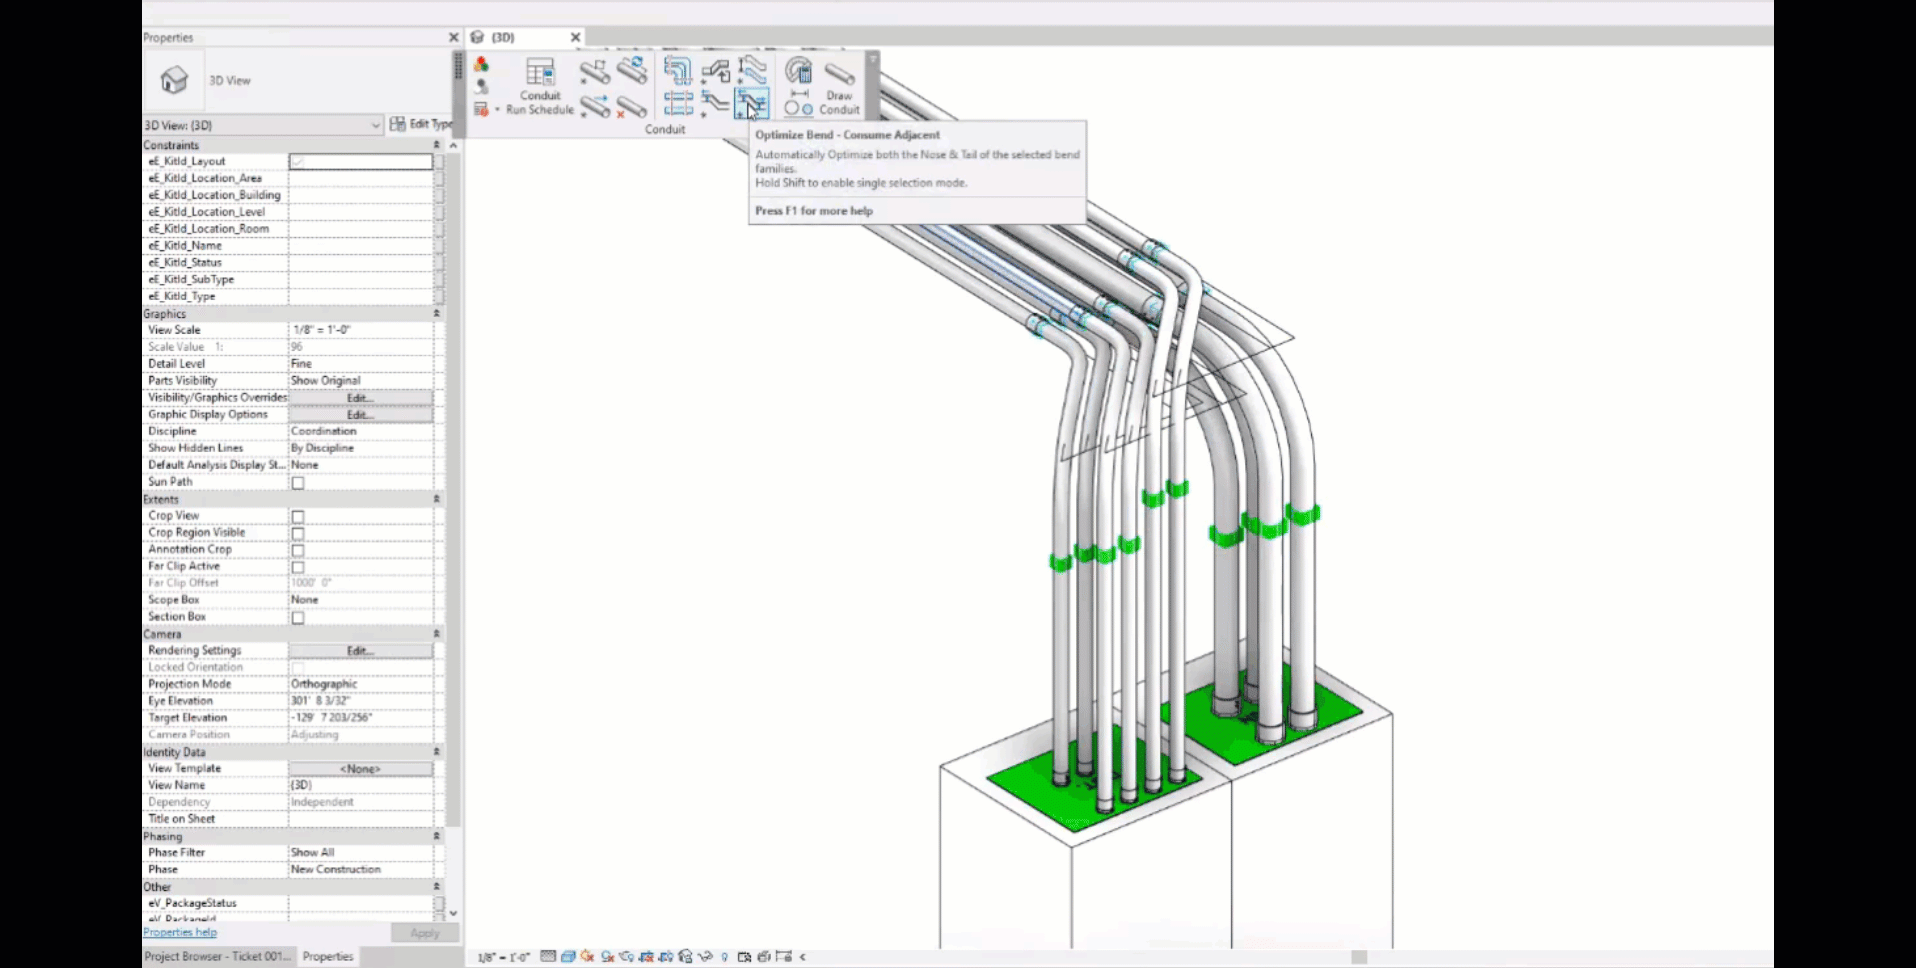The height and width of the screenshot is (968, 1916).
Task: Click Edit for Graphic Display Options
Action: coord(361,415)
